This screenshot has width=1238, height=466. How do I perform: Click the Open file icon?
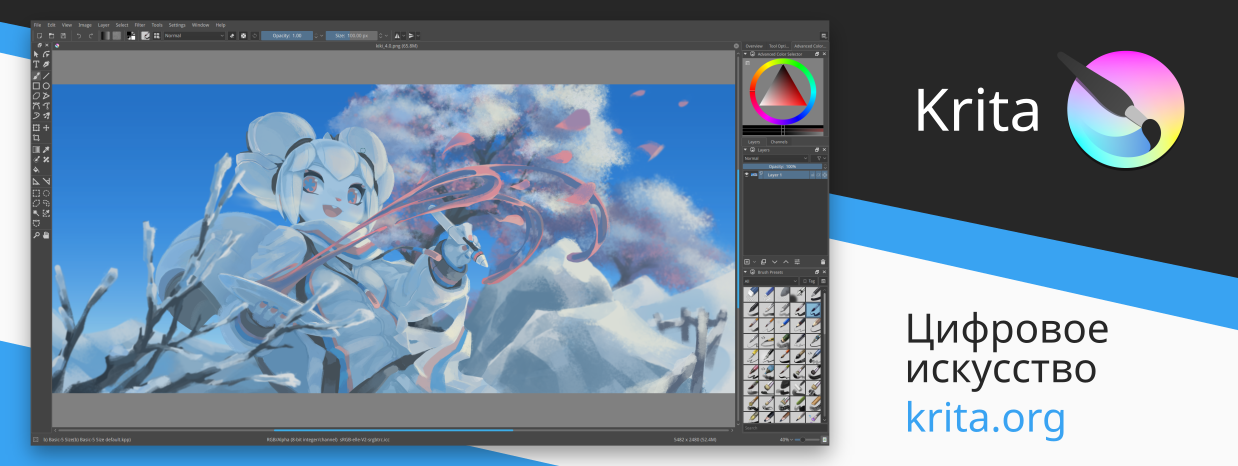tap(51, 36)
